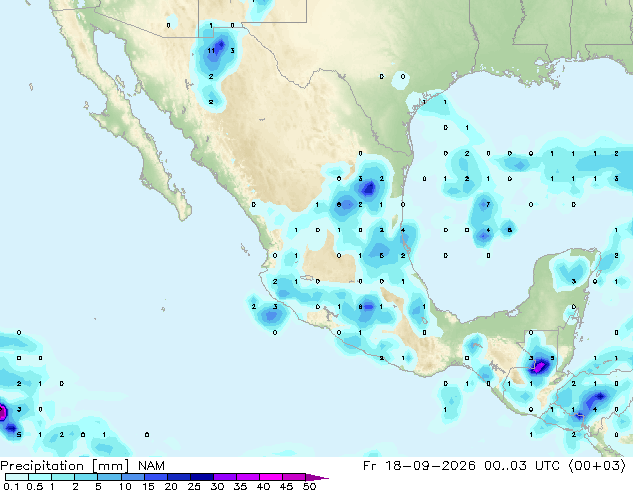Screen dimensions: 634x490
Task: Click the Precipitation [mm] title text
Action: (65, 466)
